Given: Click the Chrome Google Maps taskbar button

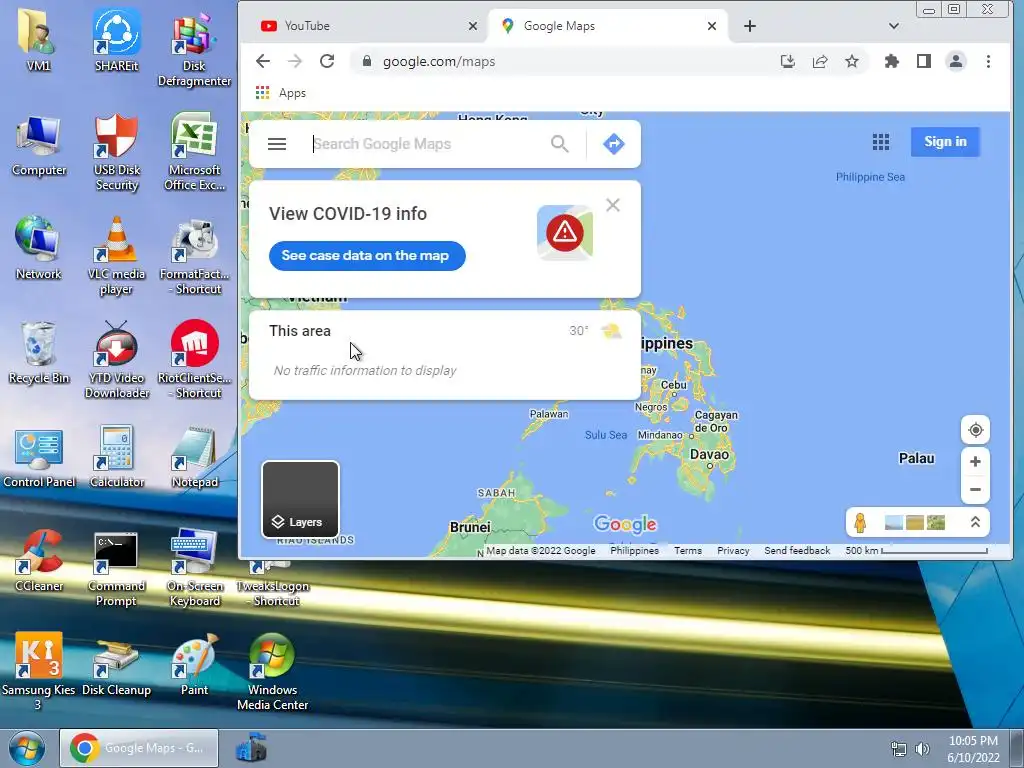Looking at the screenshot, I should click(x=139, y=748).
